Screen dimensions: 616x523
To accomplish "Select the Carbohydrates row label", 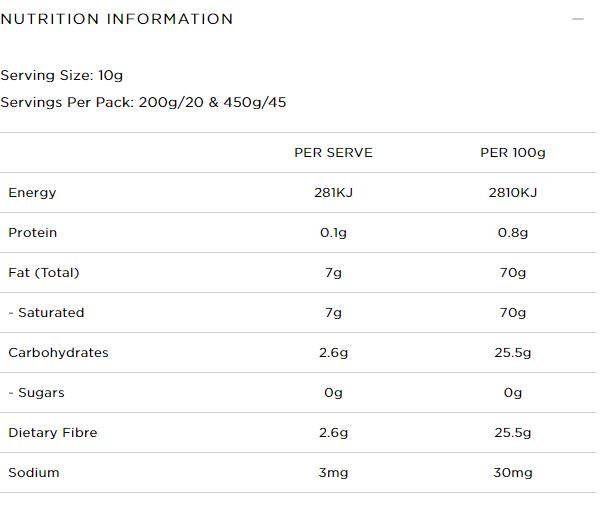I will (x=58, y=353).
